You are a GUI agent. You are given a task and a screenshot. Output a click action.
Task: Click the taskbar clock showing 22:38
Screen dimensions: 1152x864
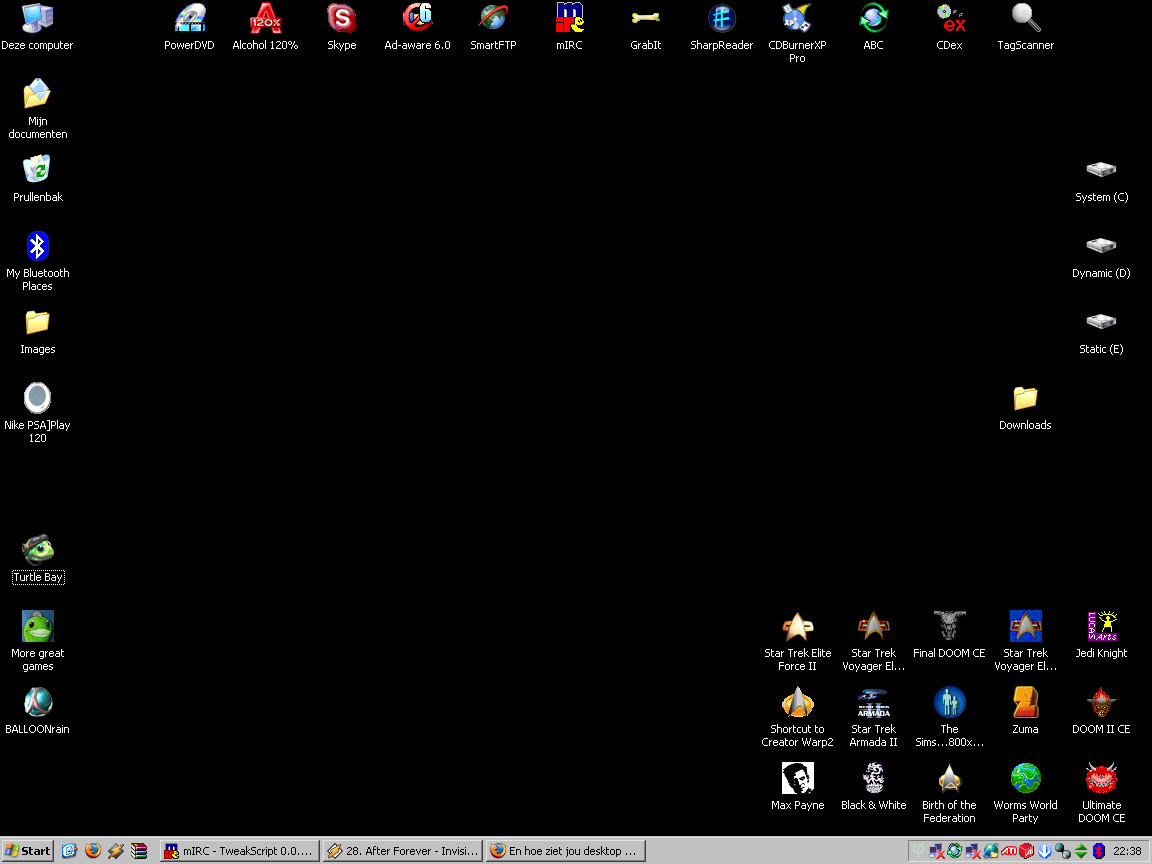tap(1127, 851)
